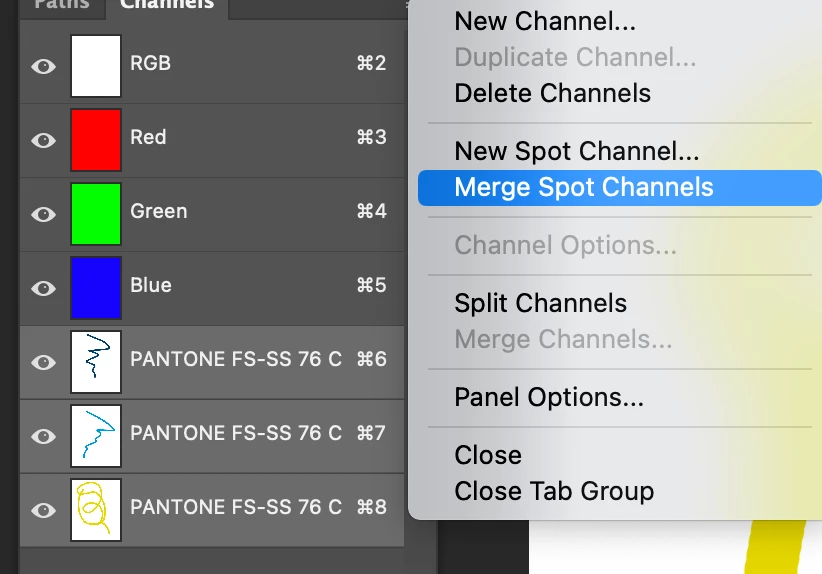Click the Red channel color thumbnail
822x574 pixels.
pyautogui.click(x=96, y=140)
